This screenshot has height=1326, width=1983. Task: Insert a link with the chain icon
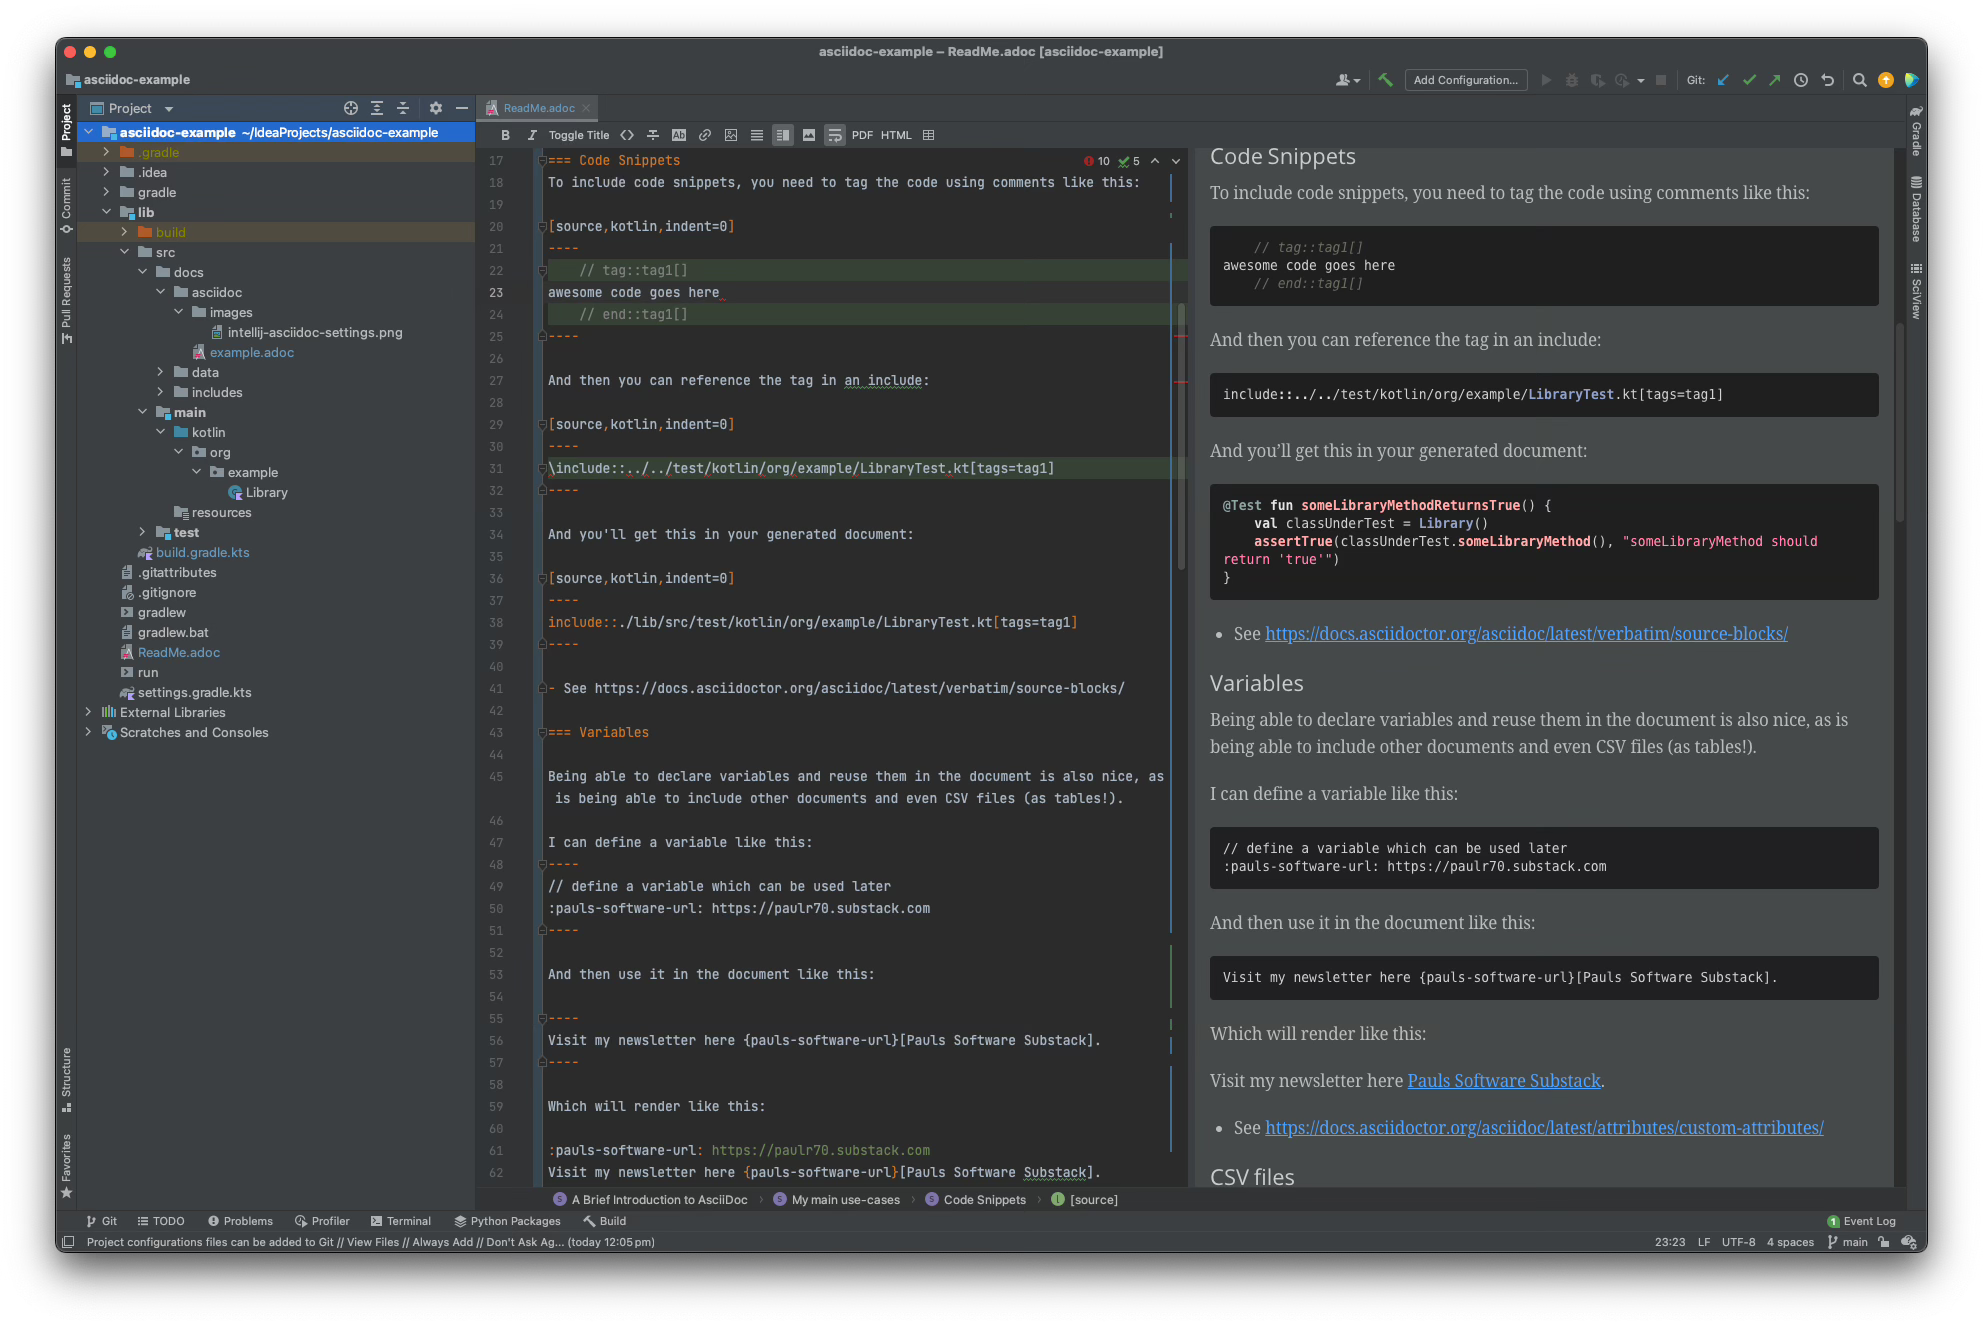click(705, 135)
